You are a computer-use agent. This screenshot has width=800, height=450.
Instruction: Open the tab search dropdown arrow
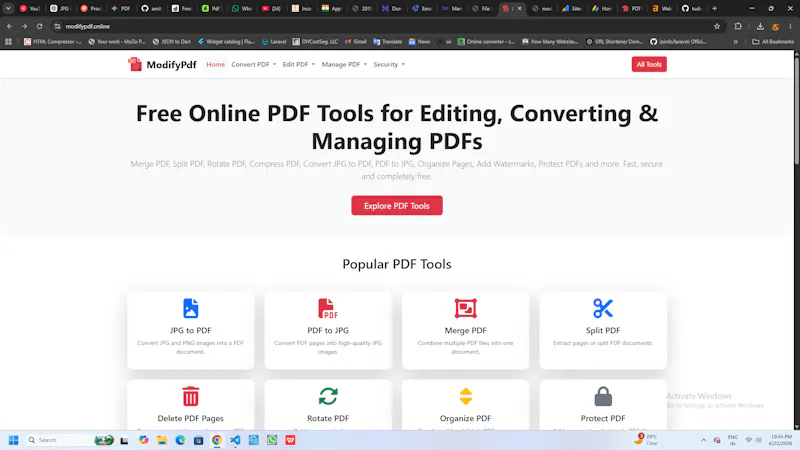8,8
